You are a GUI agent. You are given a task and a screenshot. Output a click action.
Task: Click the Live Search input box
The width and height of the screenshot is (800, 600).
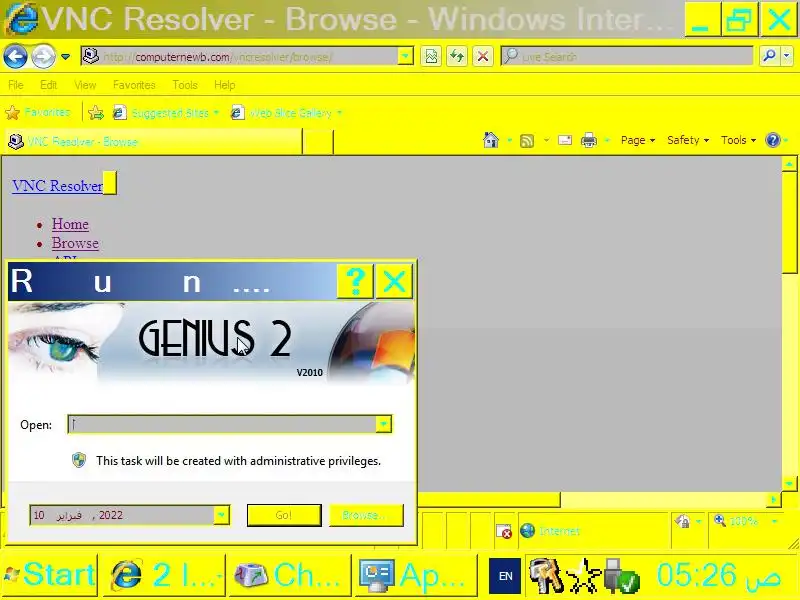click(x=627, y=57)
